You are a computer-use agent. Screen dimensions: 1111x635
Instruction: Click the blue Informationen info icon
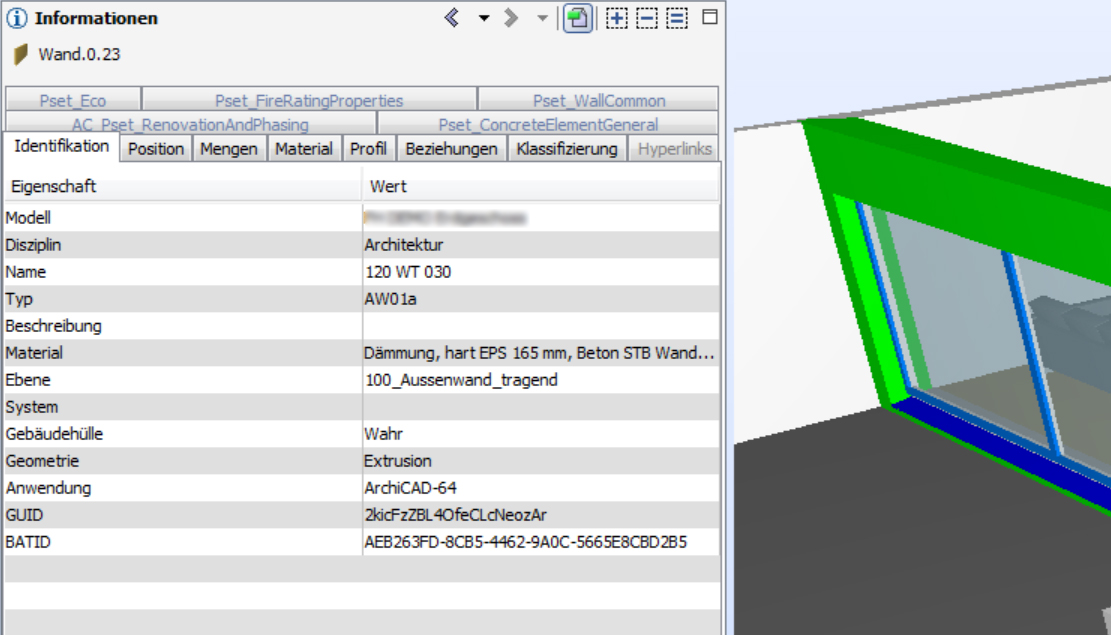17,18
